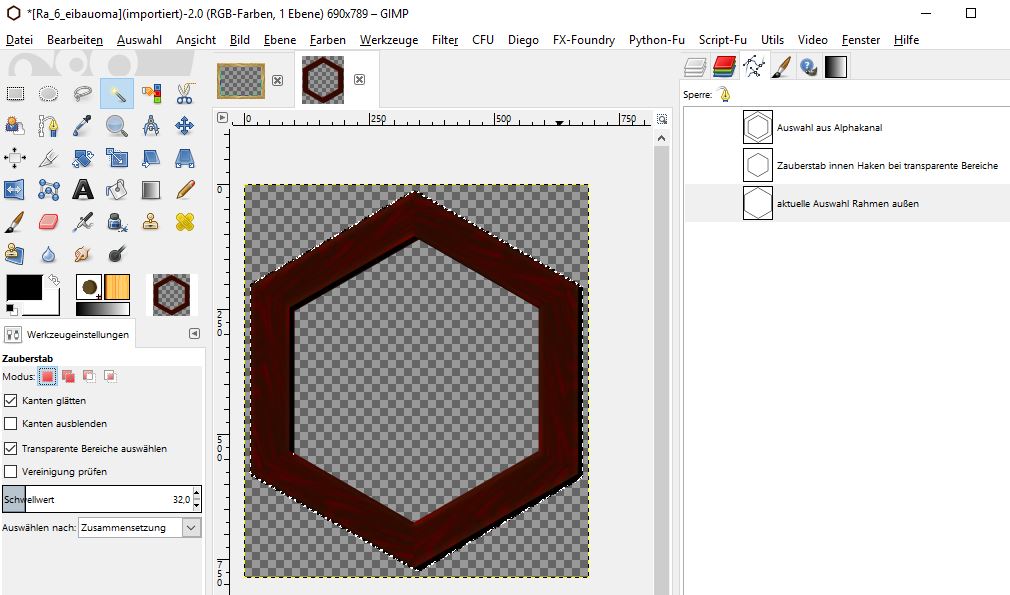This screenshot has width=1010, height=595.
Task: Select the Scale tool
Action: click(117, 158)
